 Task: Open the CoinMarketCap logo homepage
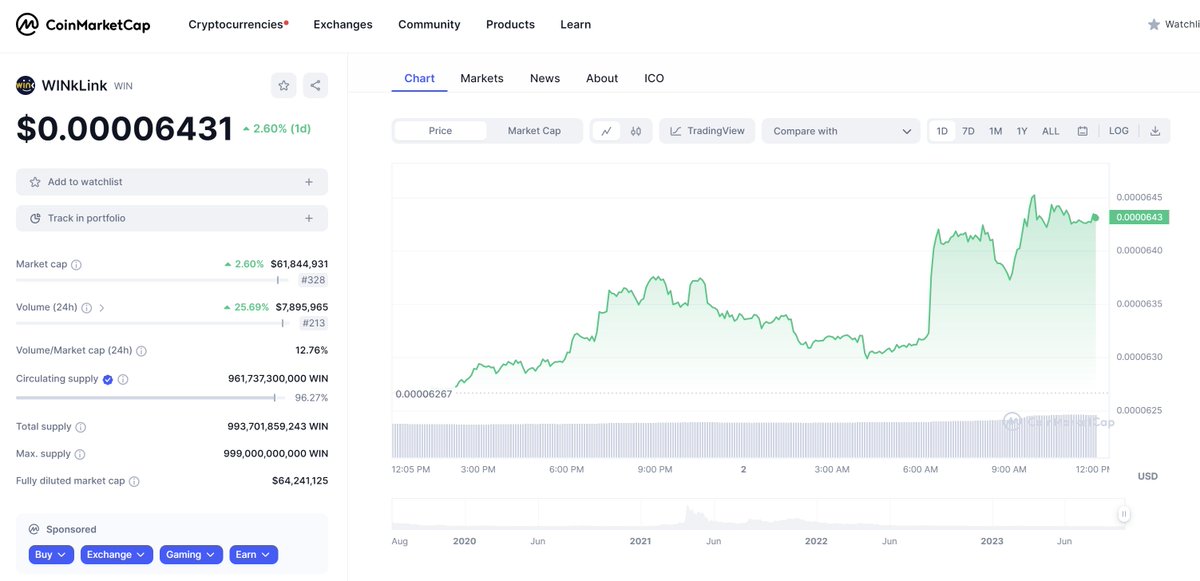83,24
